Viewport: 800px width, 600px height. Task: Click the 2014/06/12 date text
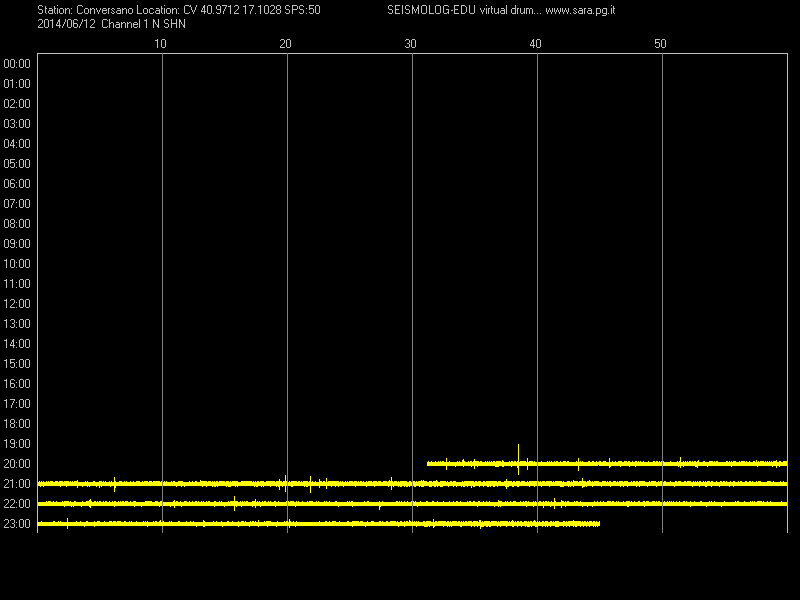[66, 24]
